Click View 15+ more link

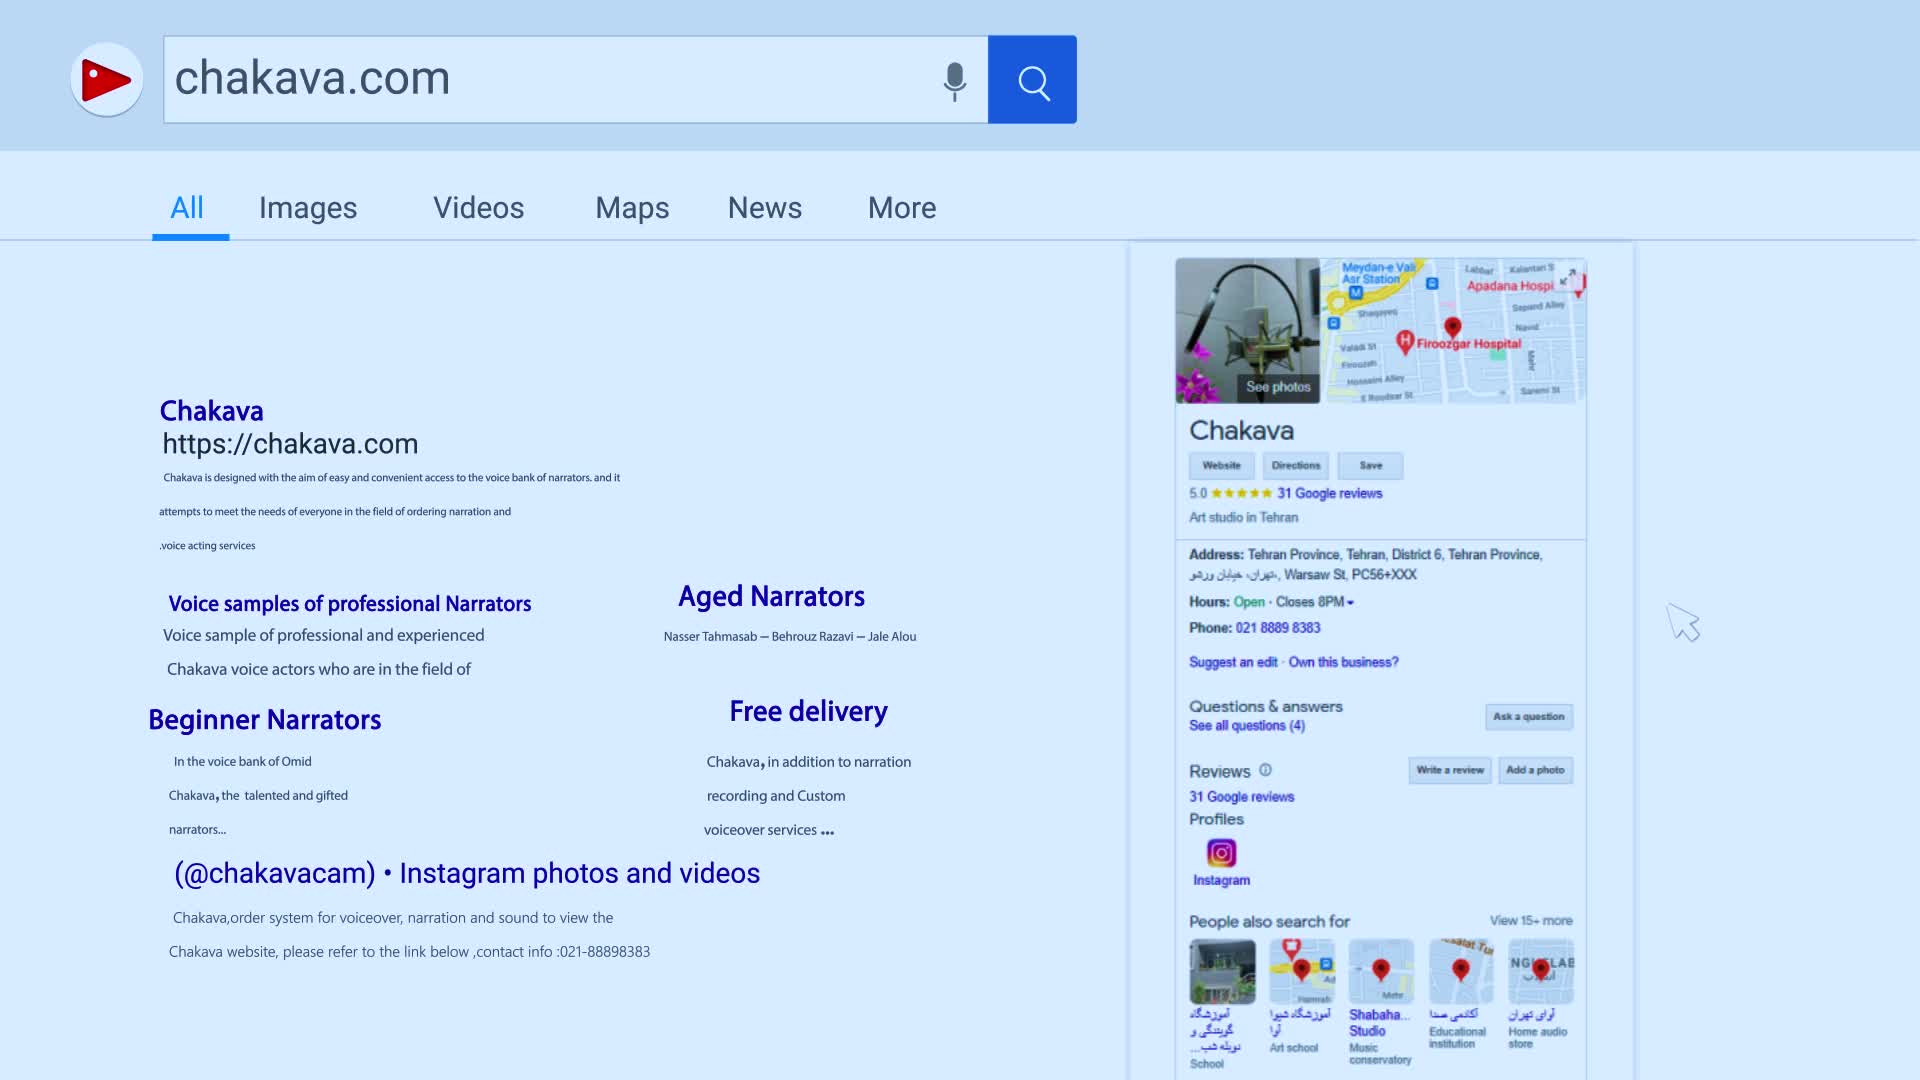click(x=1531, y=921)
